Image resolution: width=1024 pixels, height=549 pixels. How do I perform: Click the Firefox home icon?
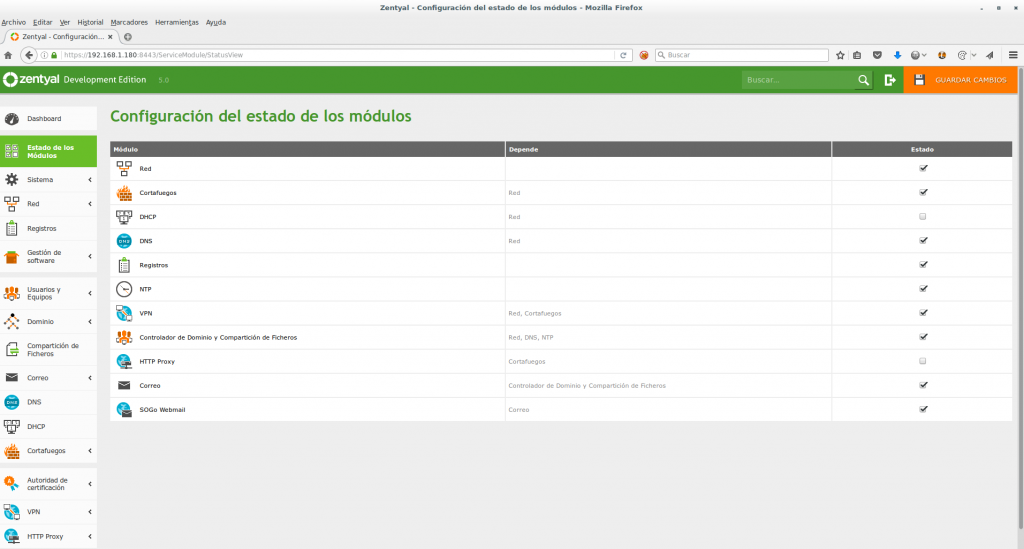(x=8, y=55)
